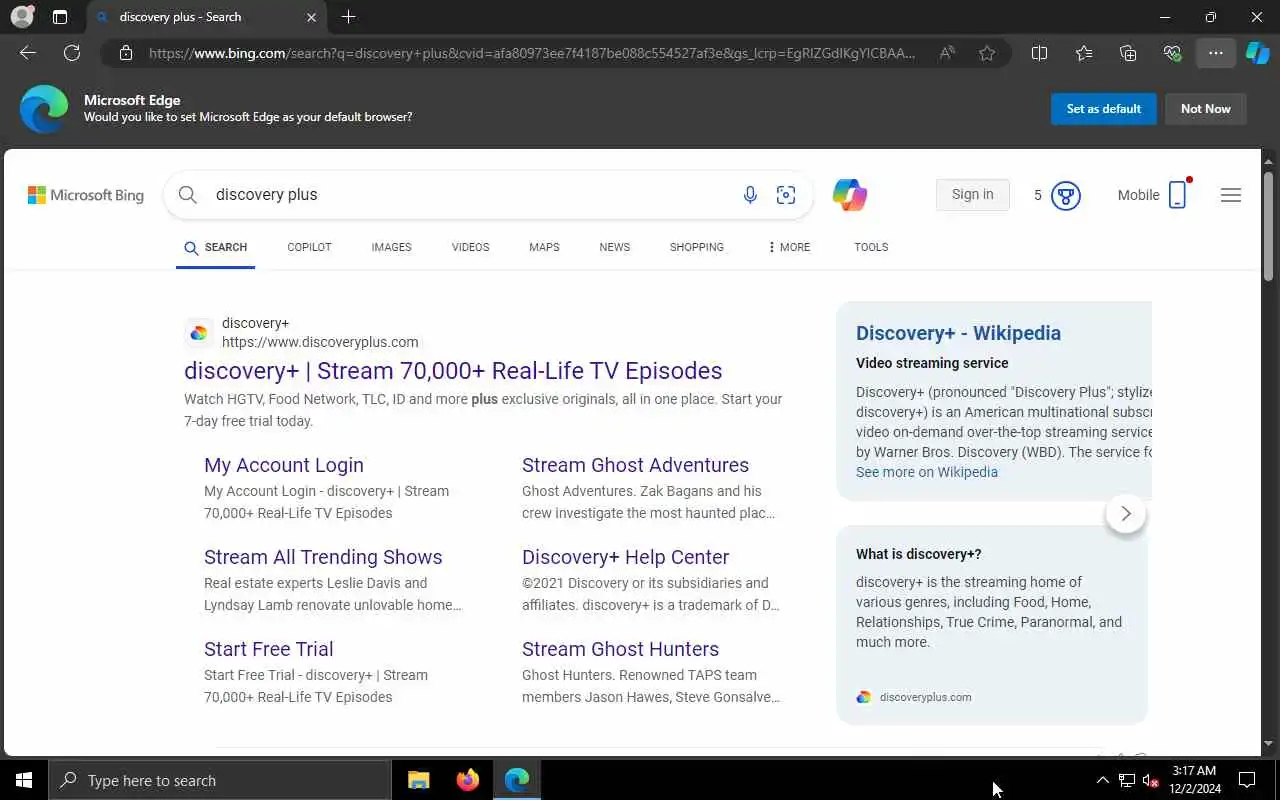Open the taskbar clock showing 3:17 AM
This screenshot has width=1280, height=800.
(x=1193, y=780)
